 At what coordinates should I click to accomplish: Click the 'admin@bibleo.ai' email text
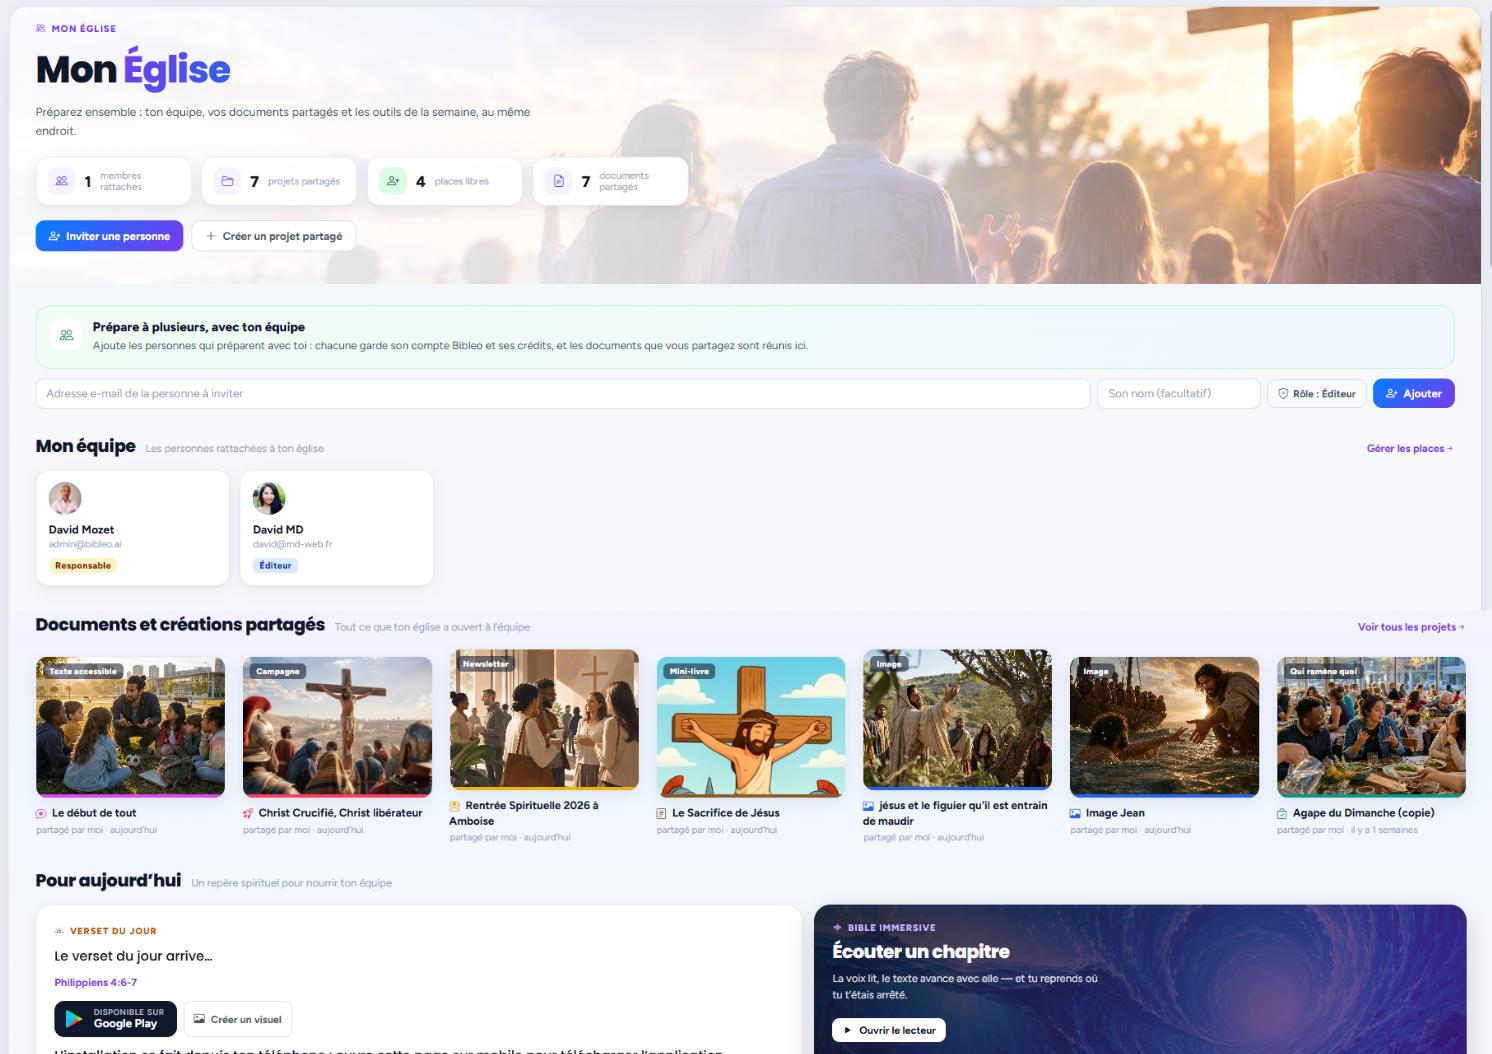tap(85, 545)
